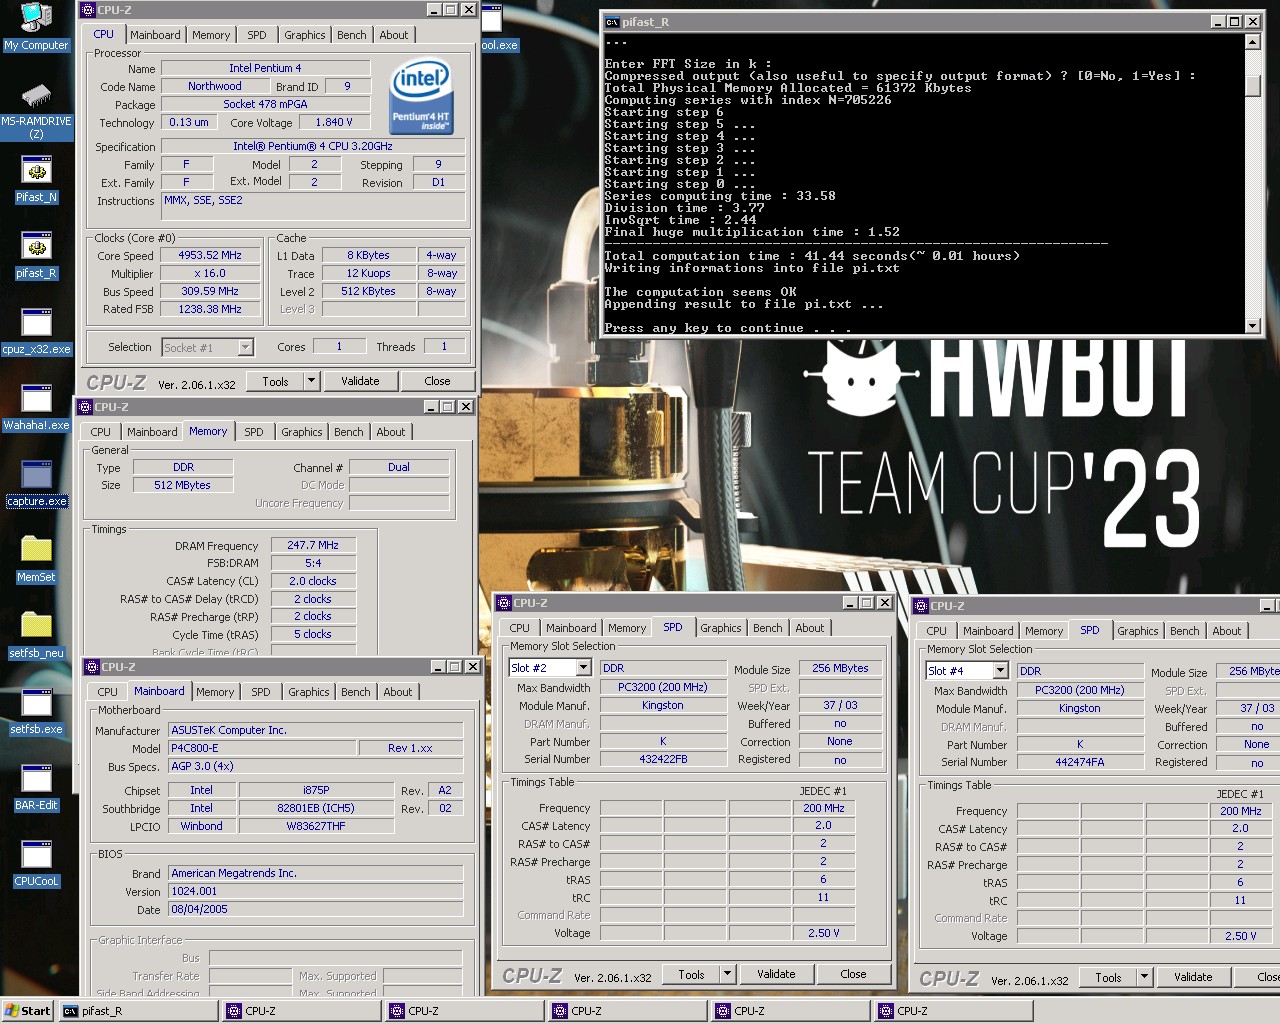This screenshot has height=1024, width=1280.
Task: Launch the pifast_R desktop shortcut
Action: tap(36, 256)
